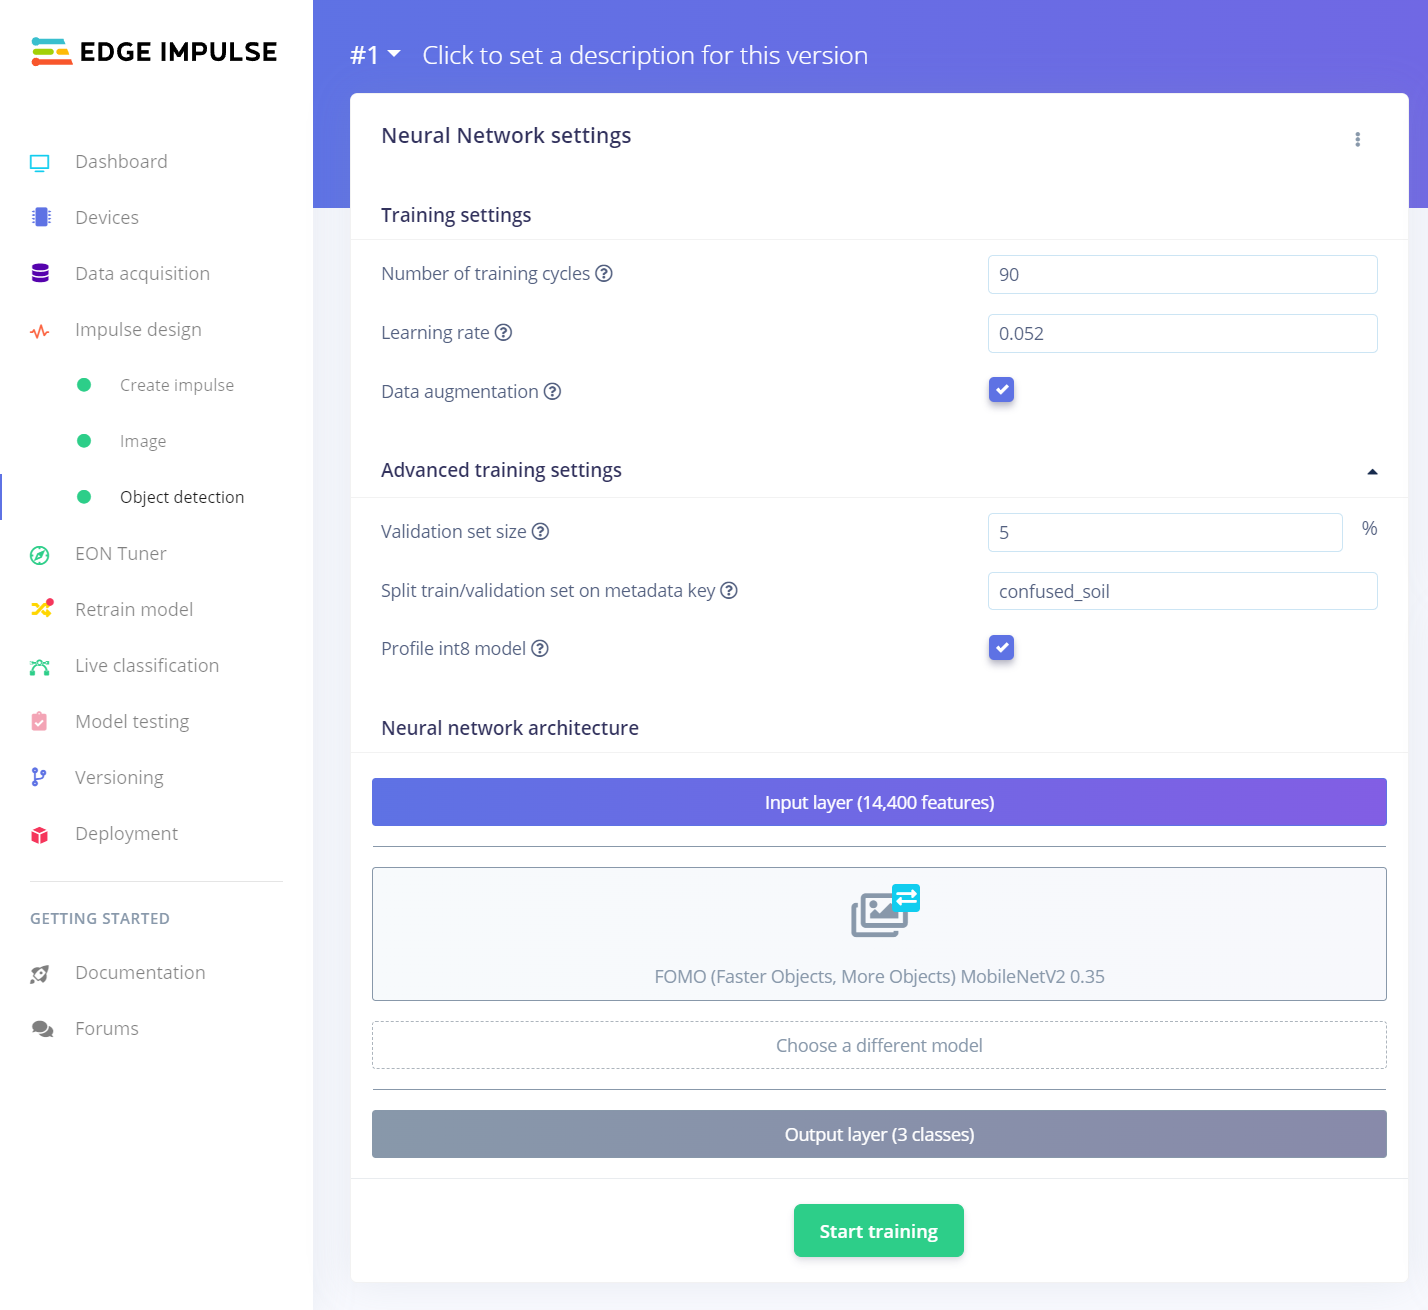Click Choose a different model
Viewport: 1428px width, 1310px height.
coord(879,1045)
